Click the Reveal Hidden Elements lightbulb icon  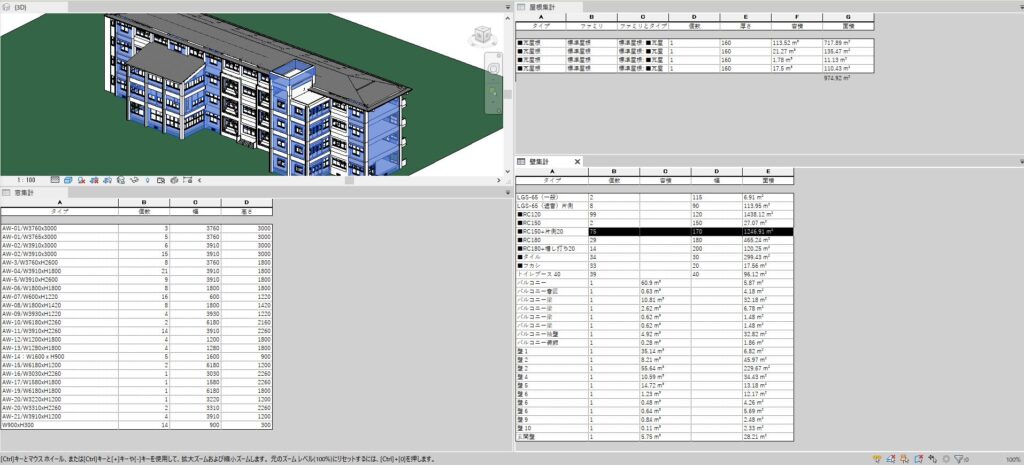[148, 180]
